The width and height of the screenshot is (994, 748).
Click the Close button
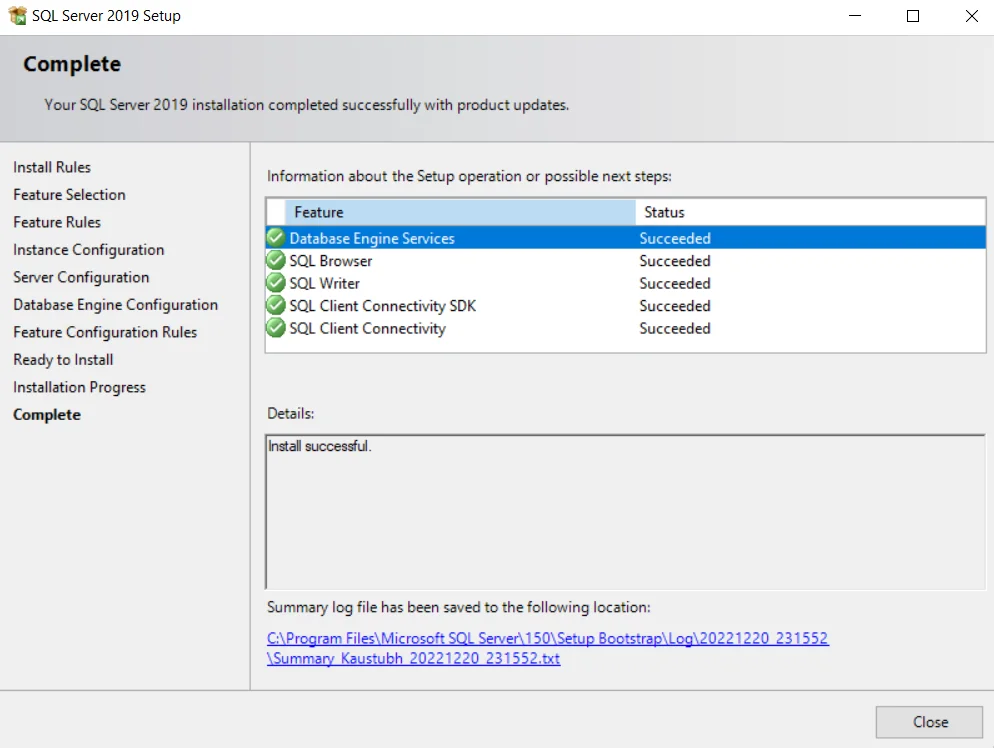coord(928,721)
